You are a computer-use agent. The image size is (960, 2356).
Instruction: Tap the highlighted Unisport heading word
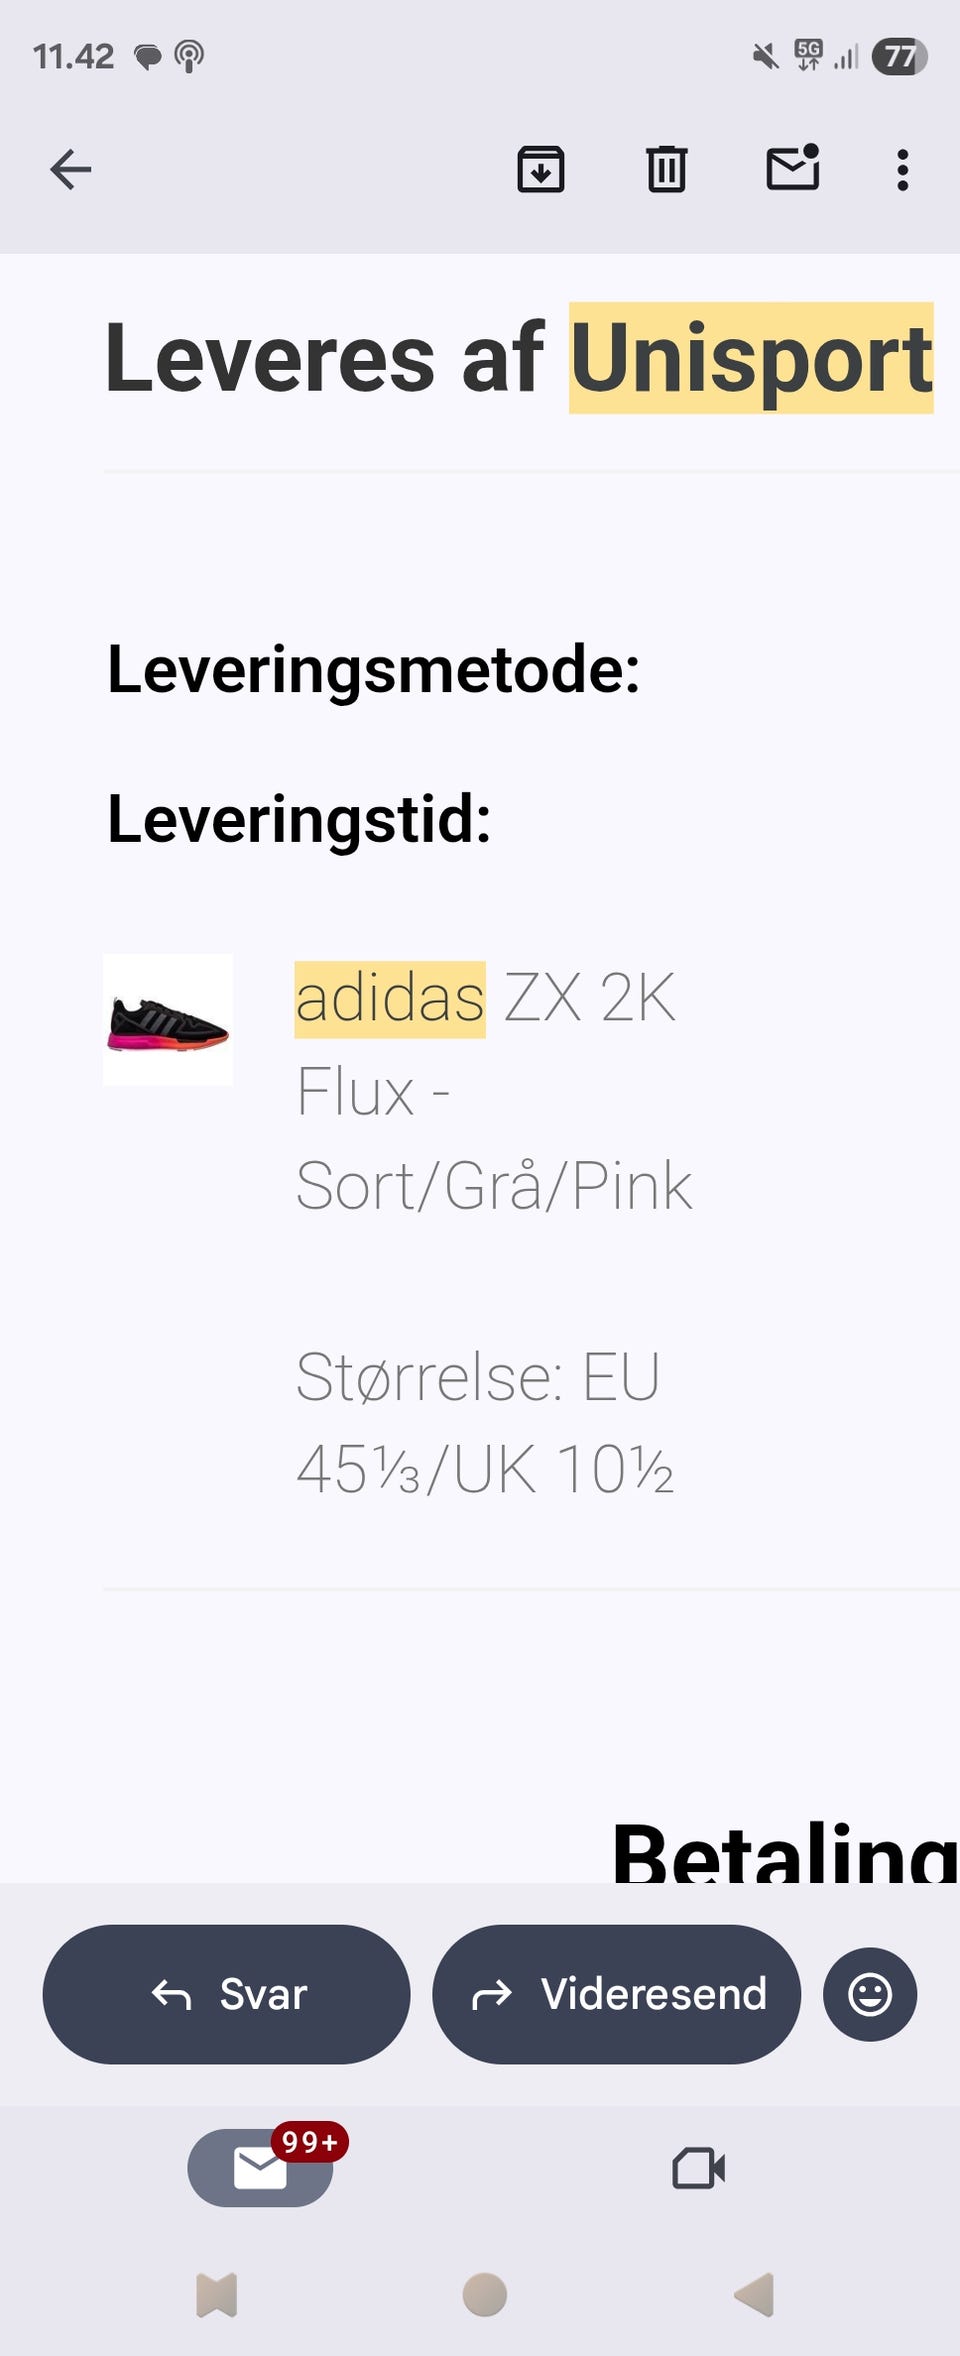coord(751,358)
